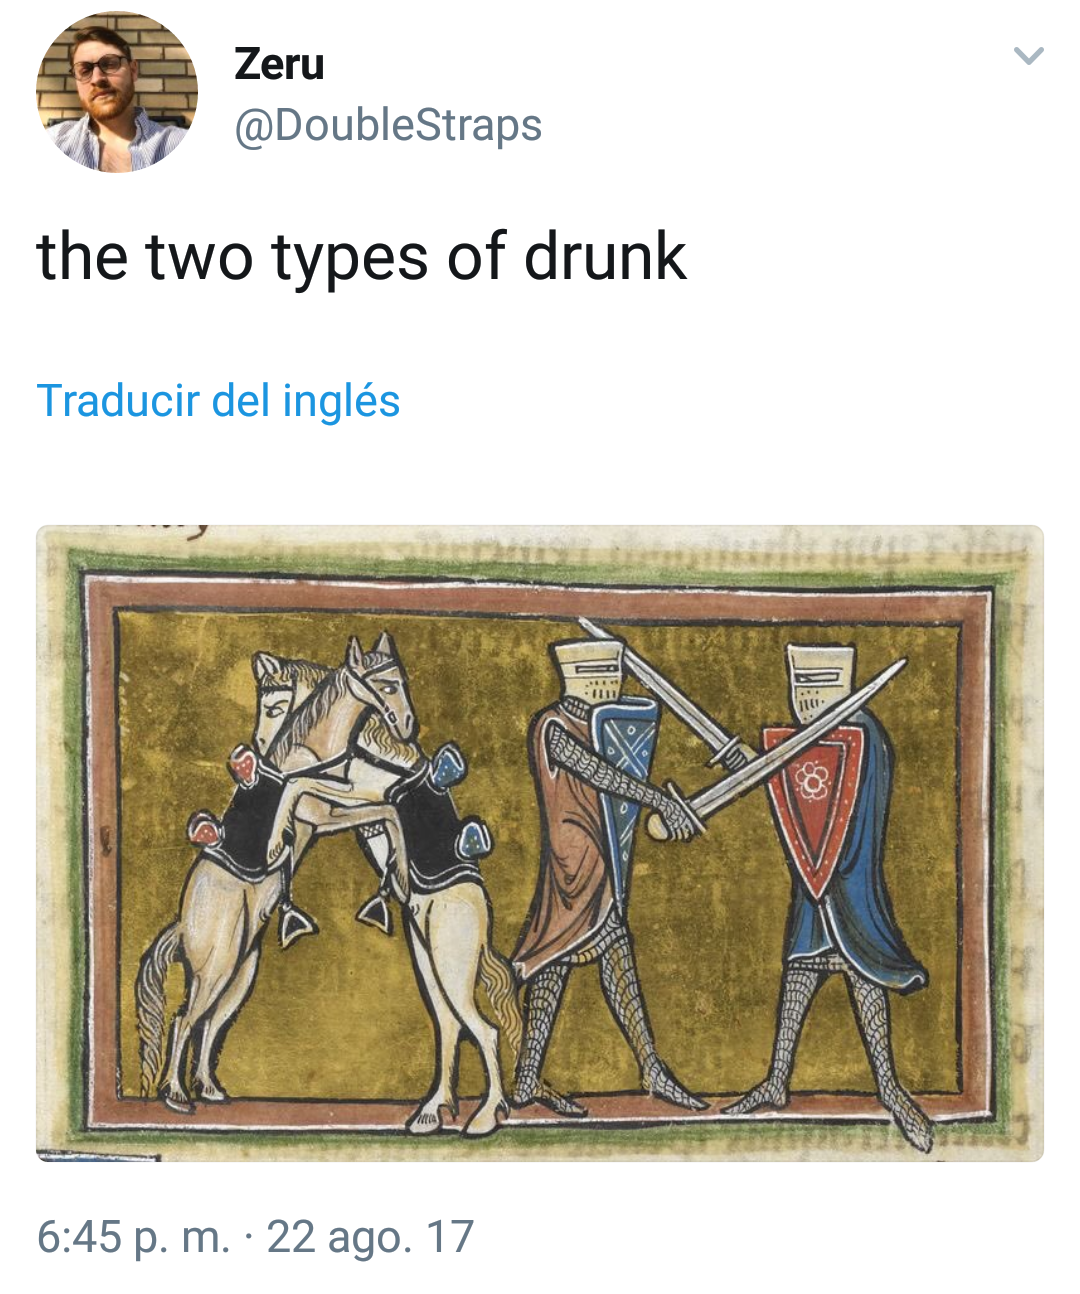This screenshot has height=1294, width=1080.
Task: Click the 6:45 p. m. timestamp
Action: tap(133, 1237)
